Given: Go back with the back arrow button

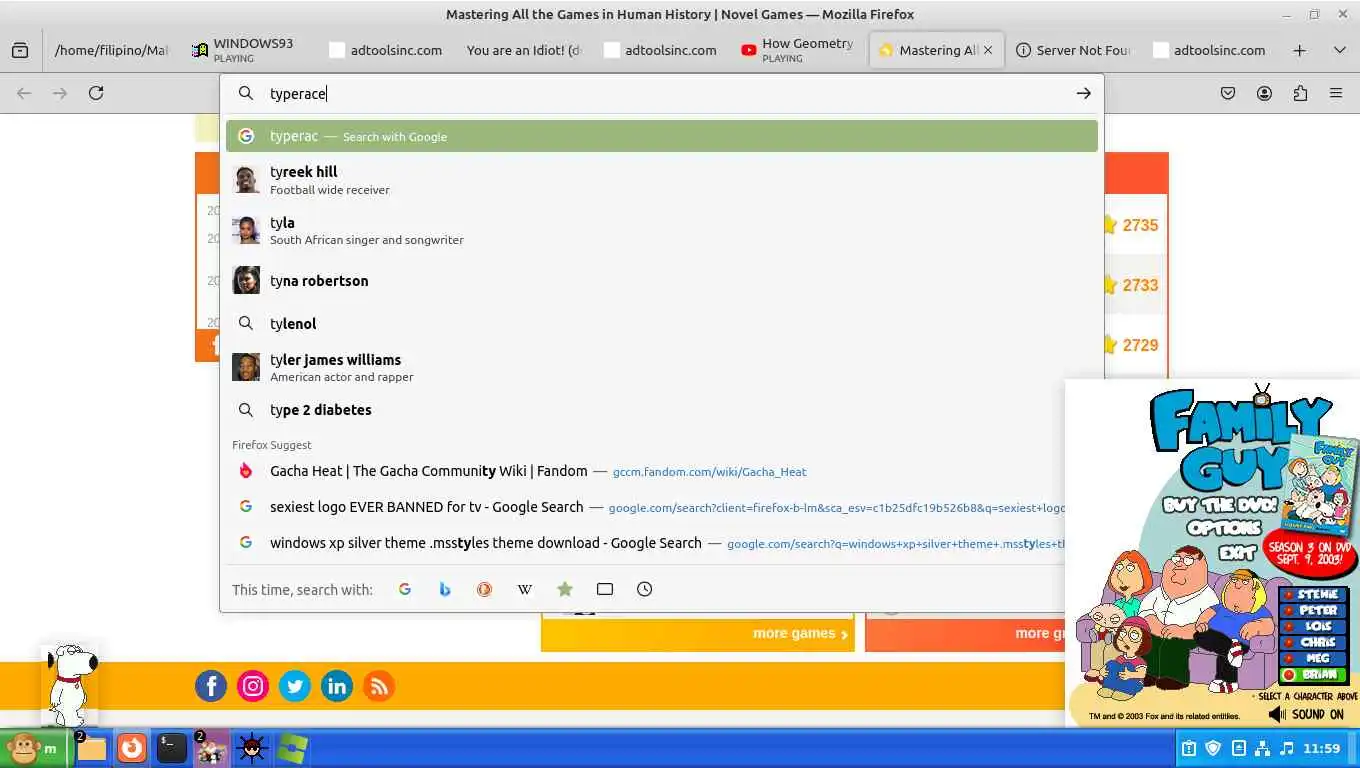Looking at the screenshot, I should tap(24, 93).
